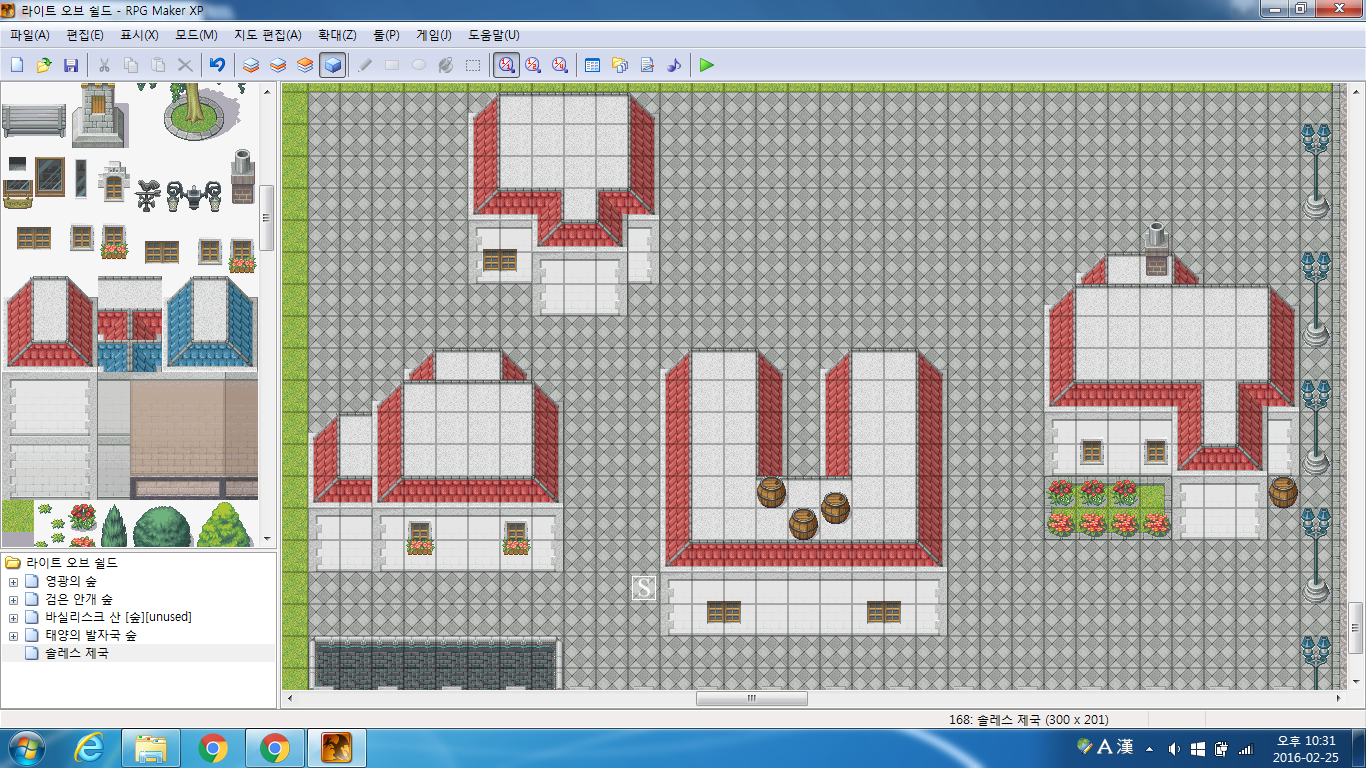Open the 파일(A) menu
Screen dimensions: 1366x768
click(x=30, y=35)
